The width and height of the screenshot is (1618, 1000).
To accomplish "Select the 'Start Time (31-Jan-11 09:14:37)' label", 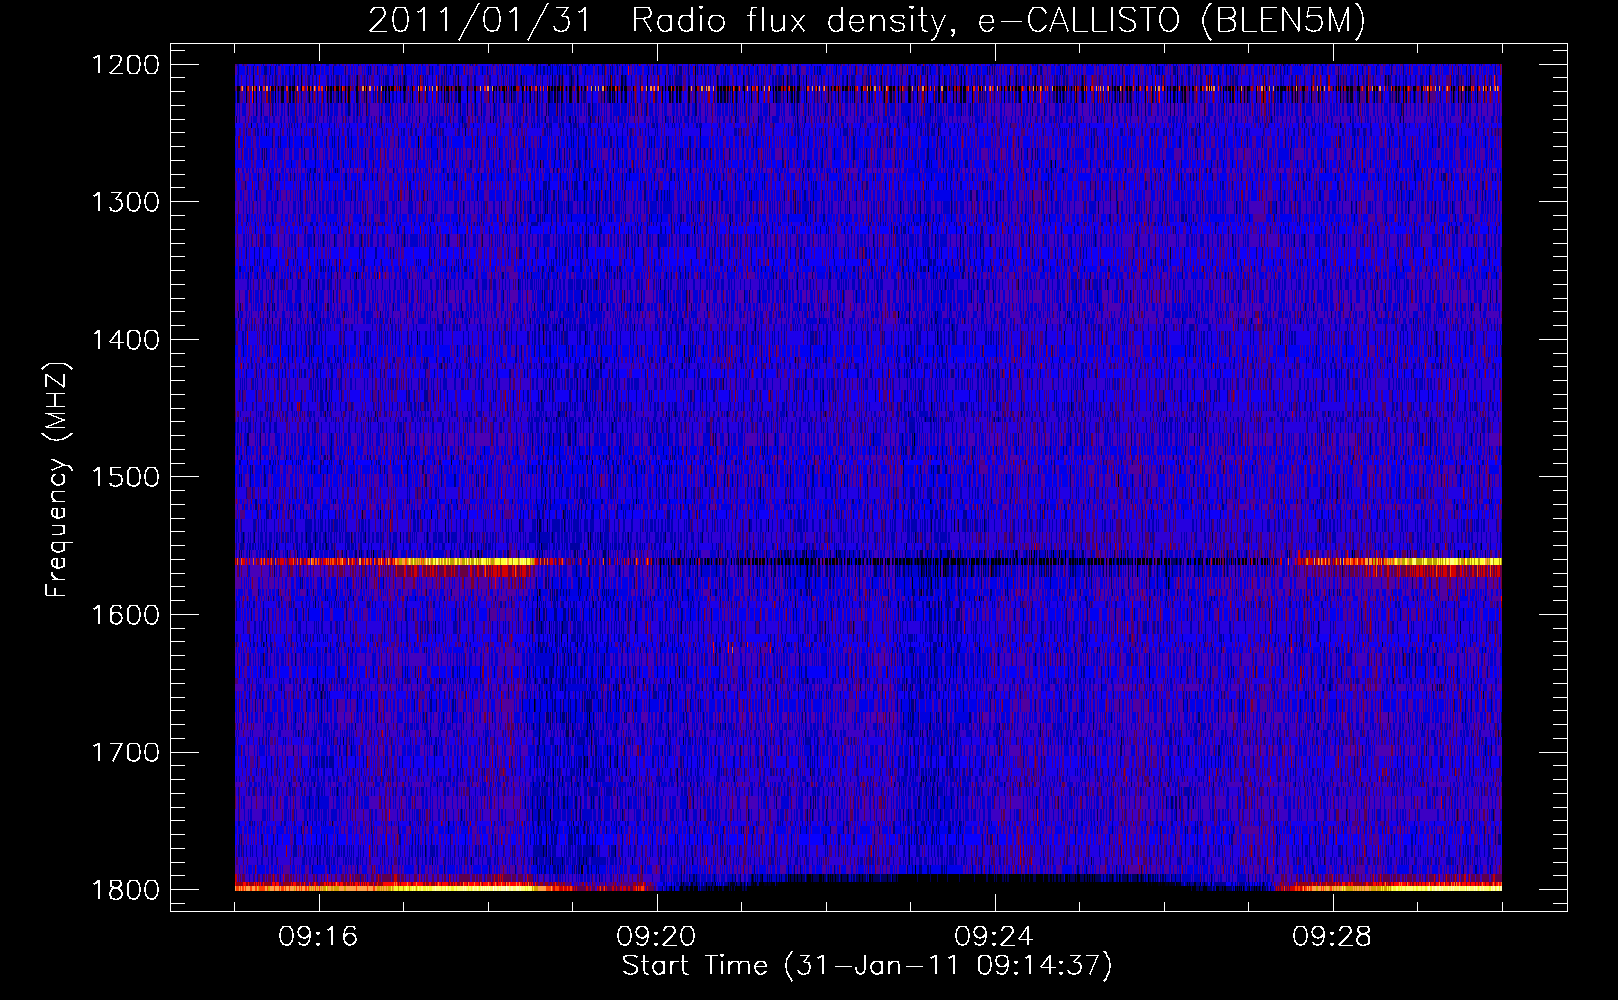I will point(867,966).
